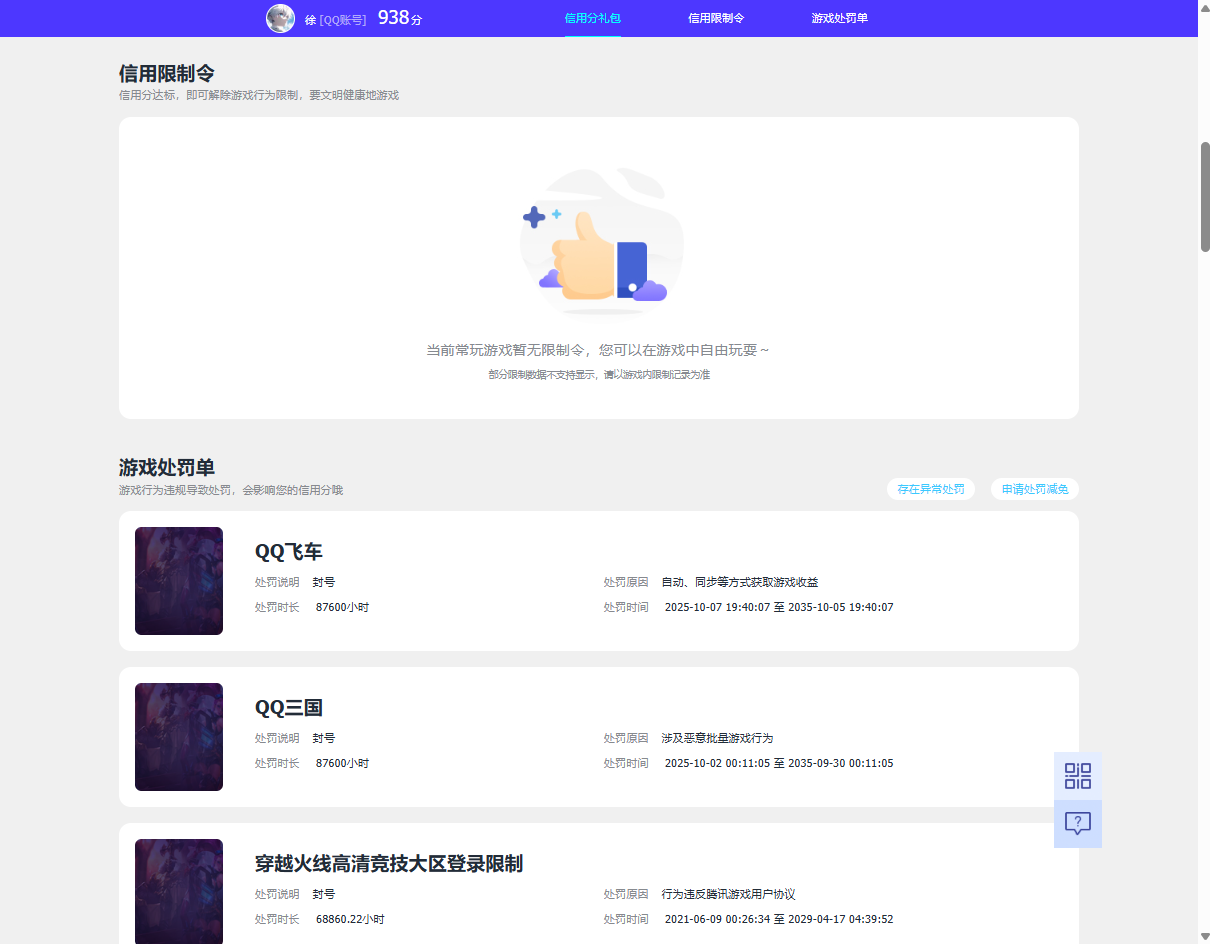Open the QR code floating icon
Image resolution: width=1210 pixels, height=944 pixels.
1078,776
